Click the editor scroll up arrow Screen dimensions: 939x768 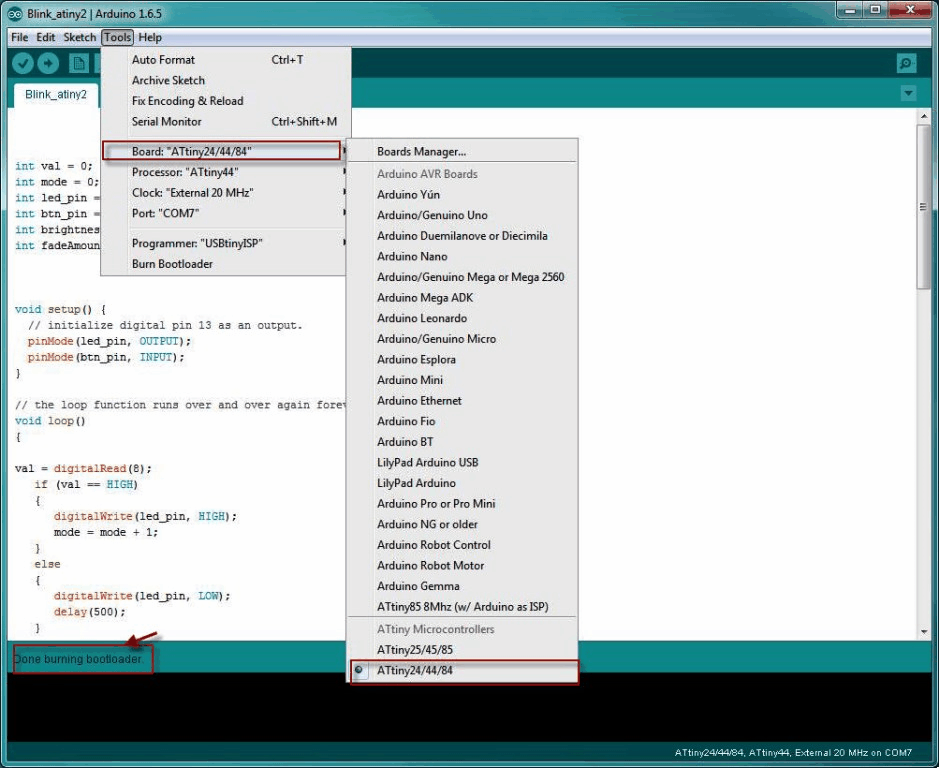point(923,116)
